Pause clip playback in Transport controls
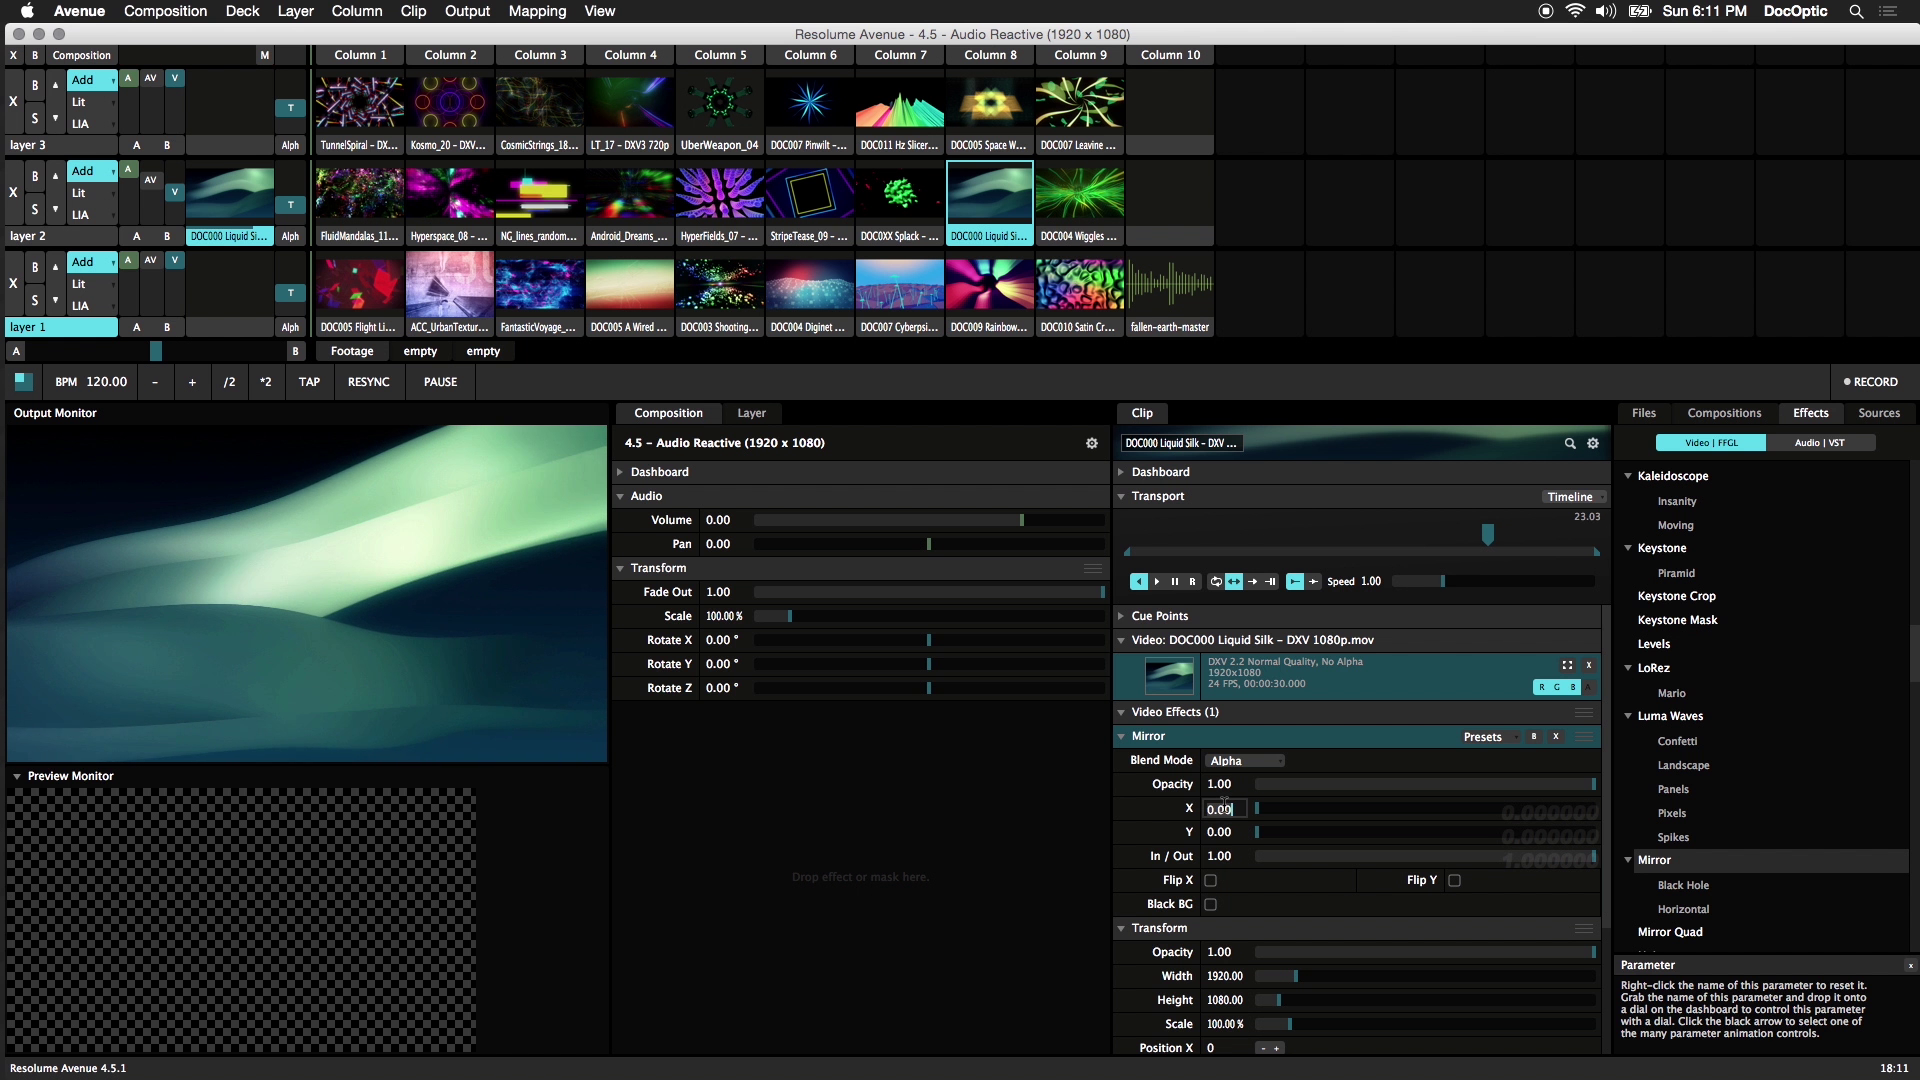 tap(1175, 581)
